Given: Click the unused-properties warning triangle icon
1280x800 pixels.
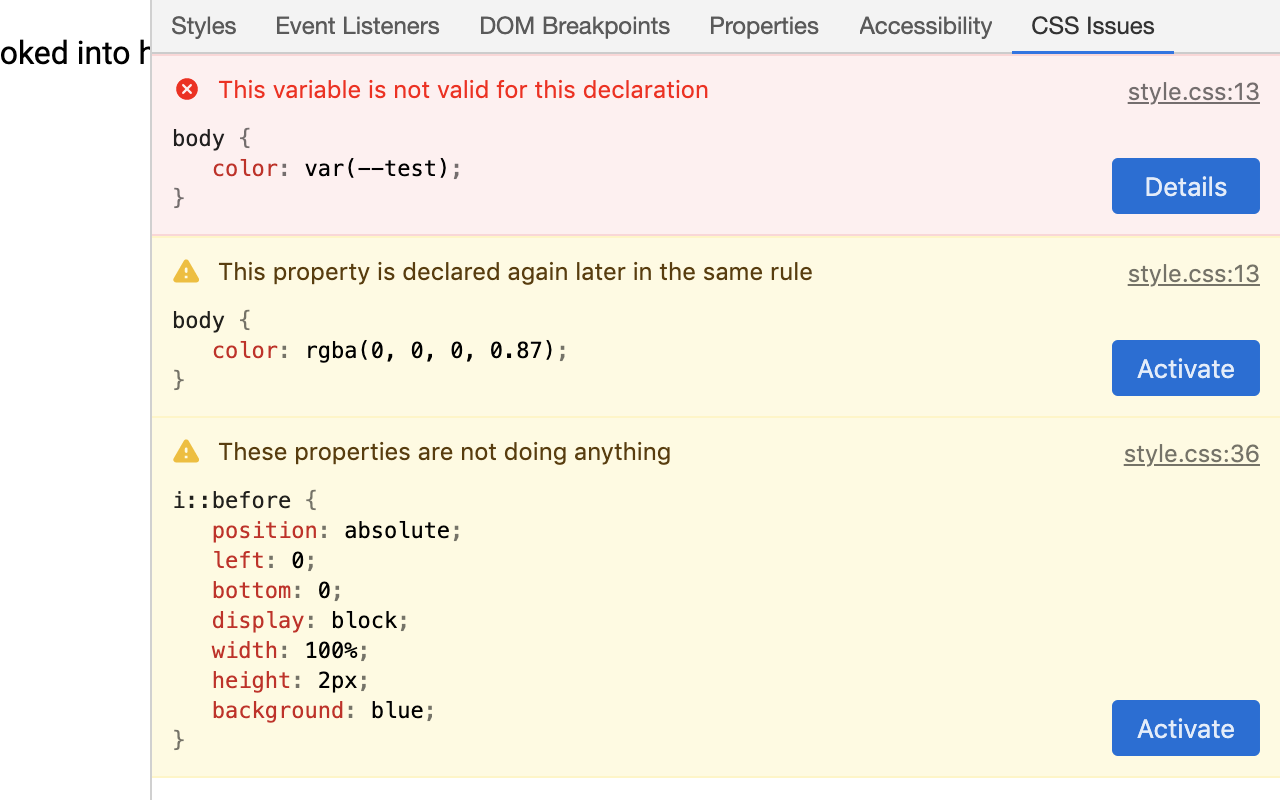Looking at the screenshot, I should [x=187, y=452].
